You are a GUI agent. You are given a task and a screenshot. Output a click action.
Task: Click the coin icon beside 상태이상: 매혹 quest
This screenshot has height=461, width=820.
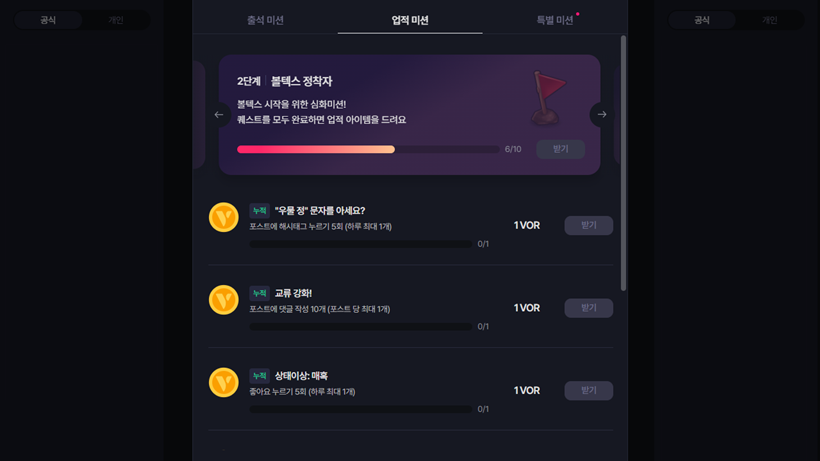click(x=224, y=382)
